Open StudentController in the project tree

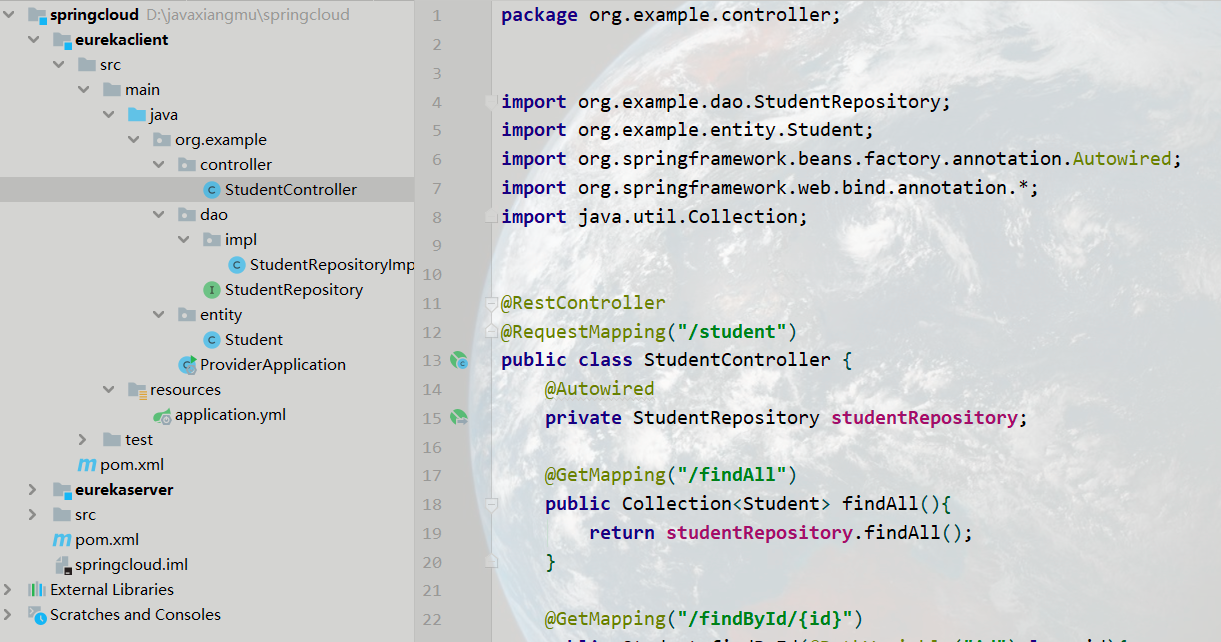(290, 190)
